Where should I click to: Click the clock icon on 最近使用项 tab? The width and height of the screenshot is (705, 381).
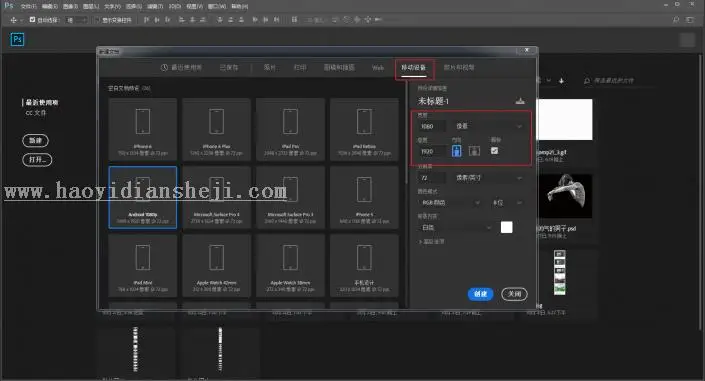tap(164, 67)
